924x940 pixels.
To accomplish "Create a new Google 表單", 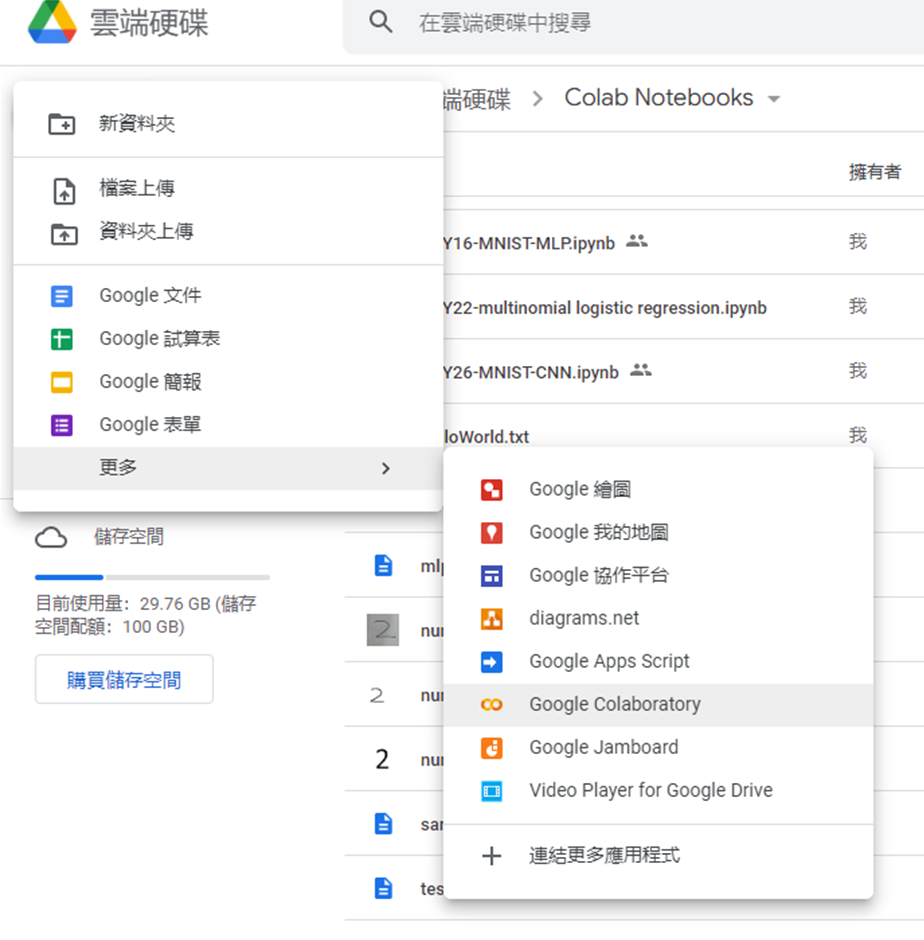I will (228, 425).
